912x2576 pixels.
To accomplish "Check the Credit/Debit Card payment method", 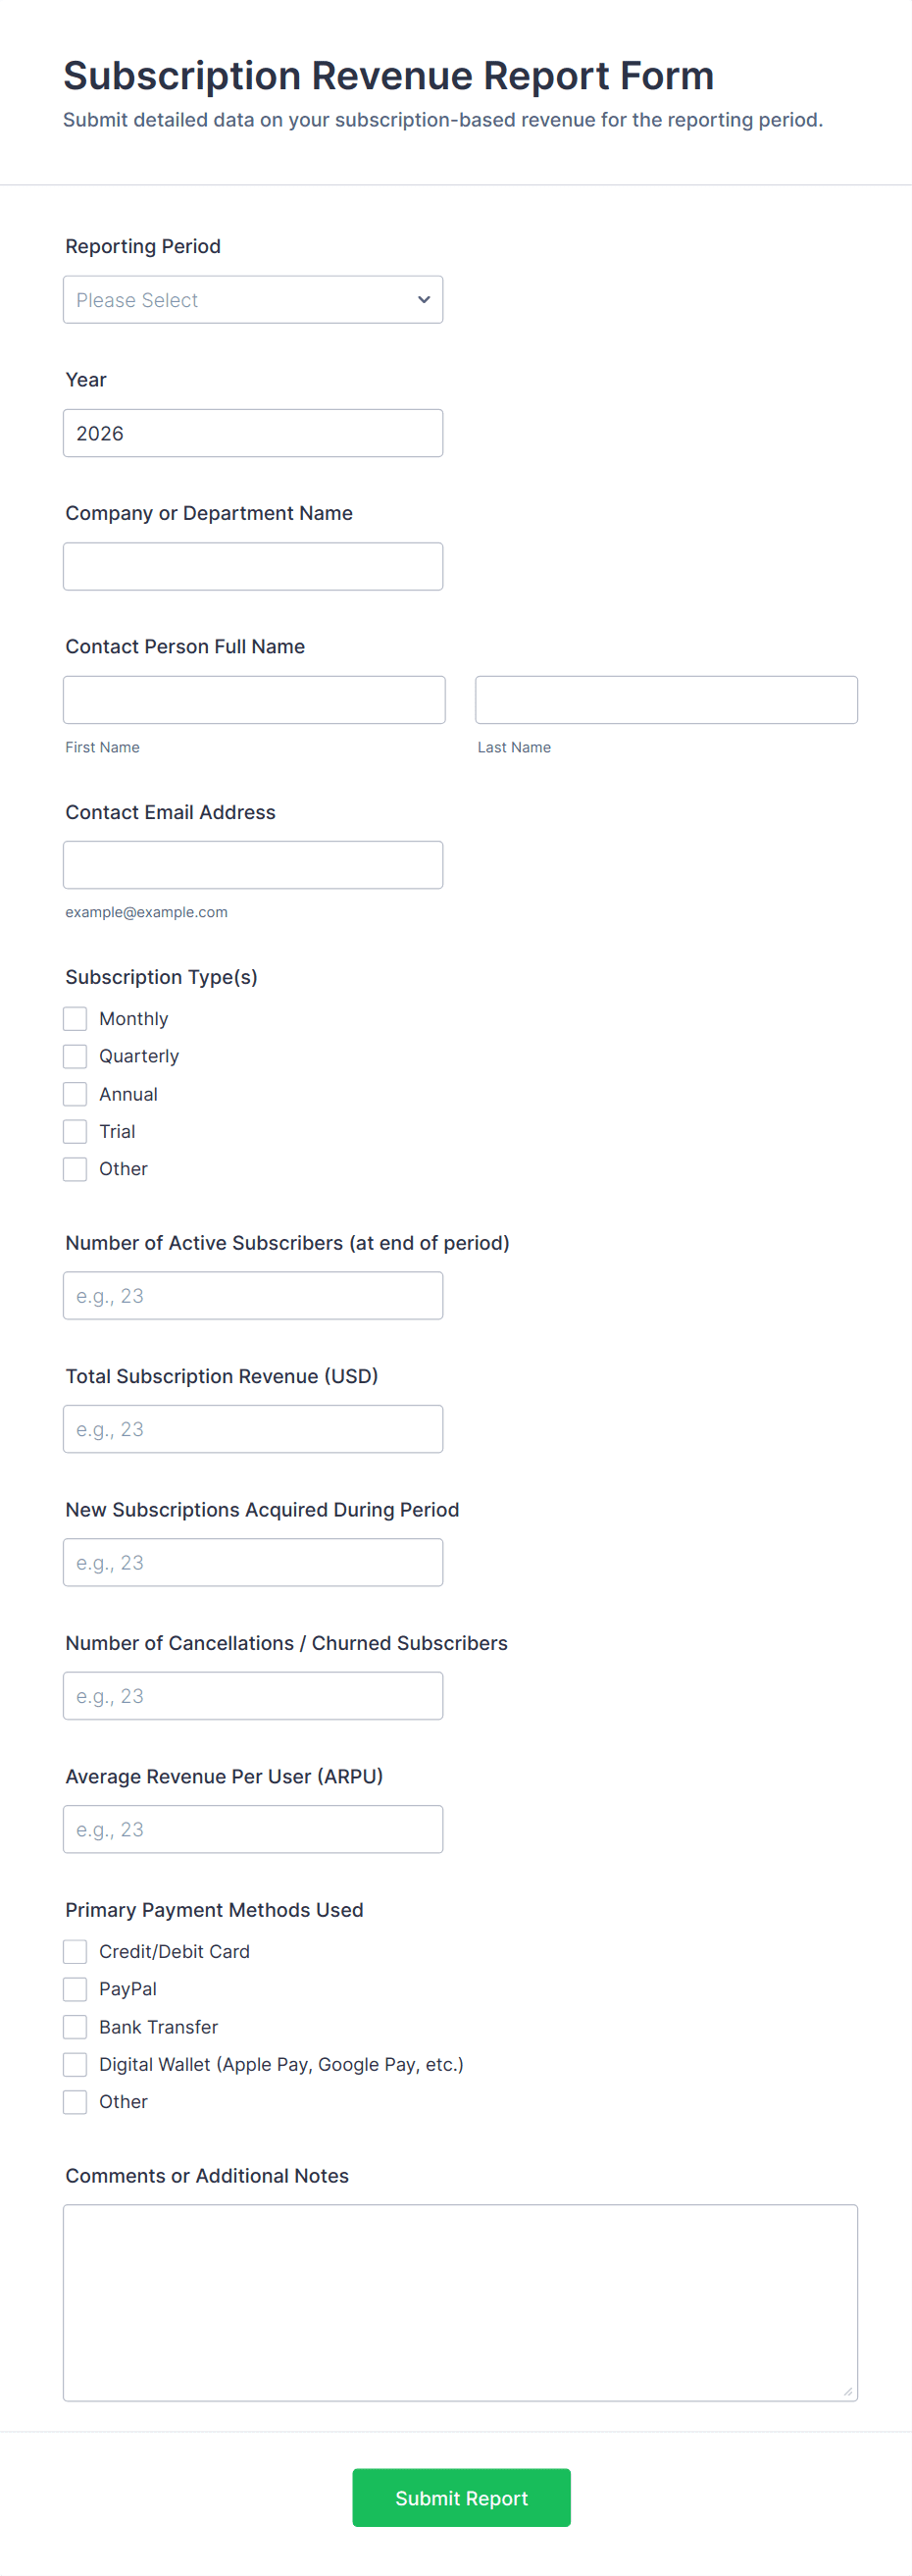I will tap(75, 1952).
